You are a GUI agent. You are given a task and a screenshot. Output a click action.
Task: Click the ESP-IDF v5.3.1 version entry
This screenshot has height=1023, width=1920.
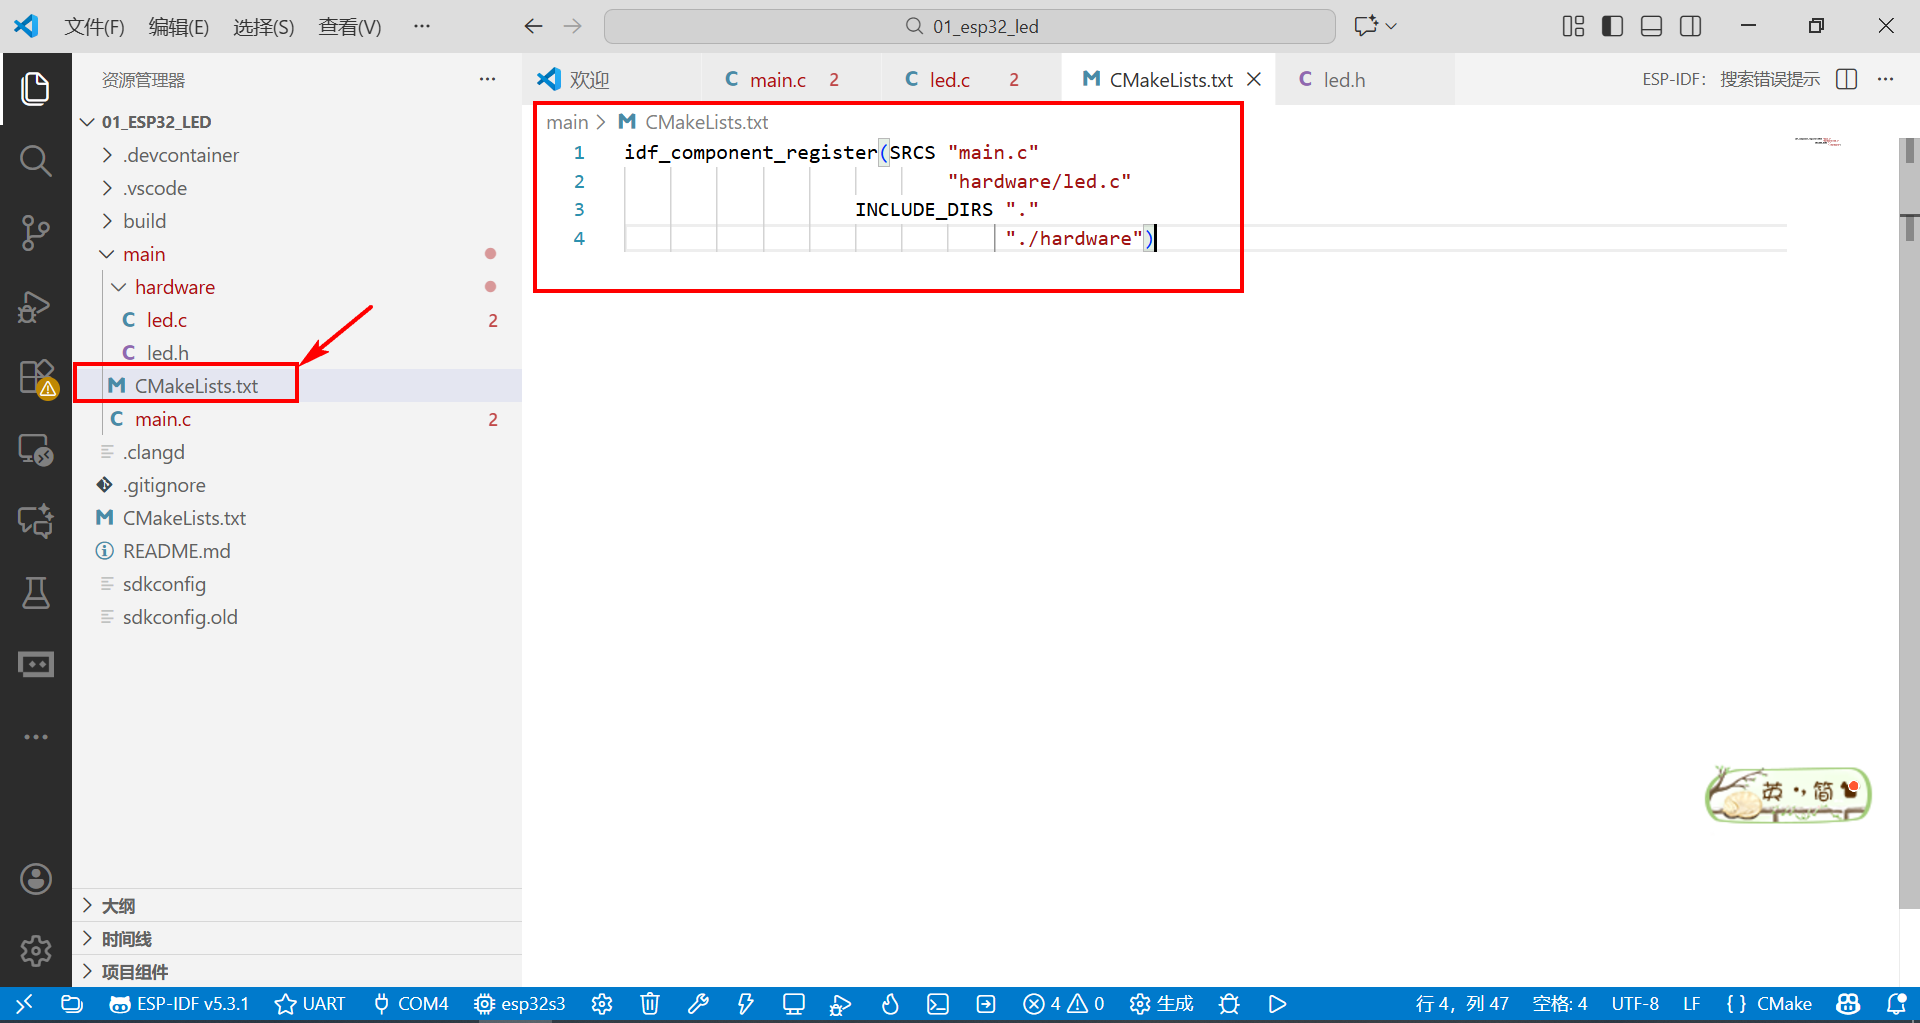[179, 1003]
